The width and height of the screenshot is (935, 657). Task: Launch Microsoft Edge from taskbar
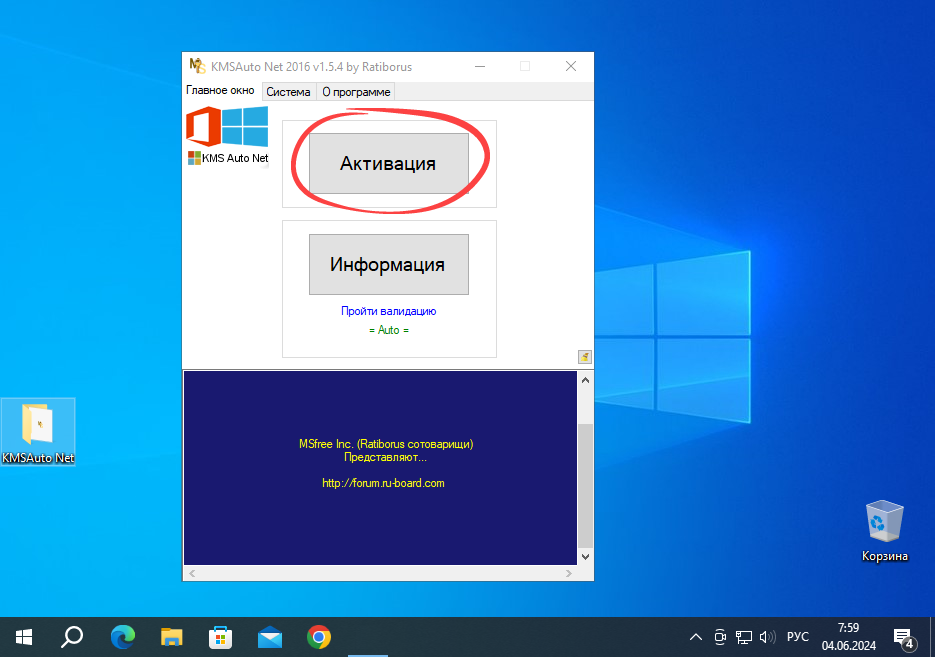tap(123, 637)
